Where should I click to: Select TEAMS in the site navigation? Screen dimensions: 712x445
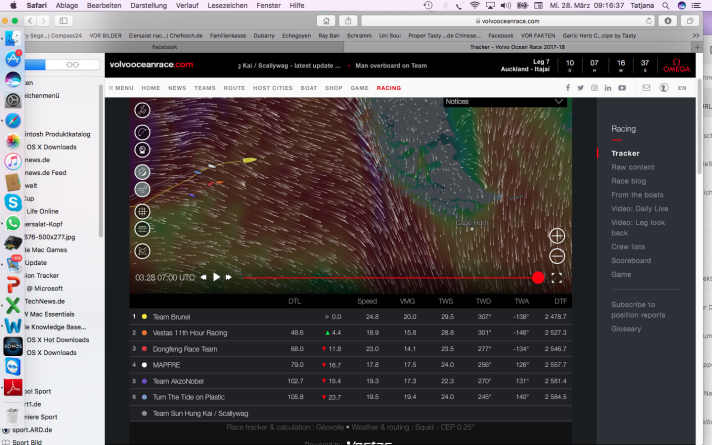[205, 88]
